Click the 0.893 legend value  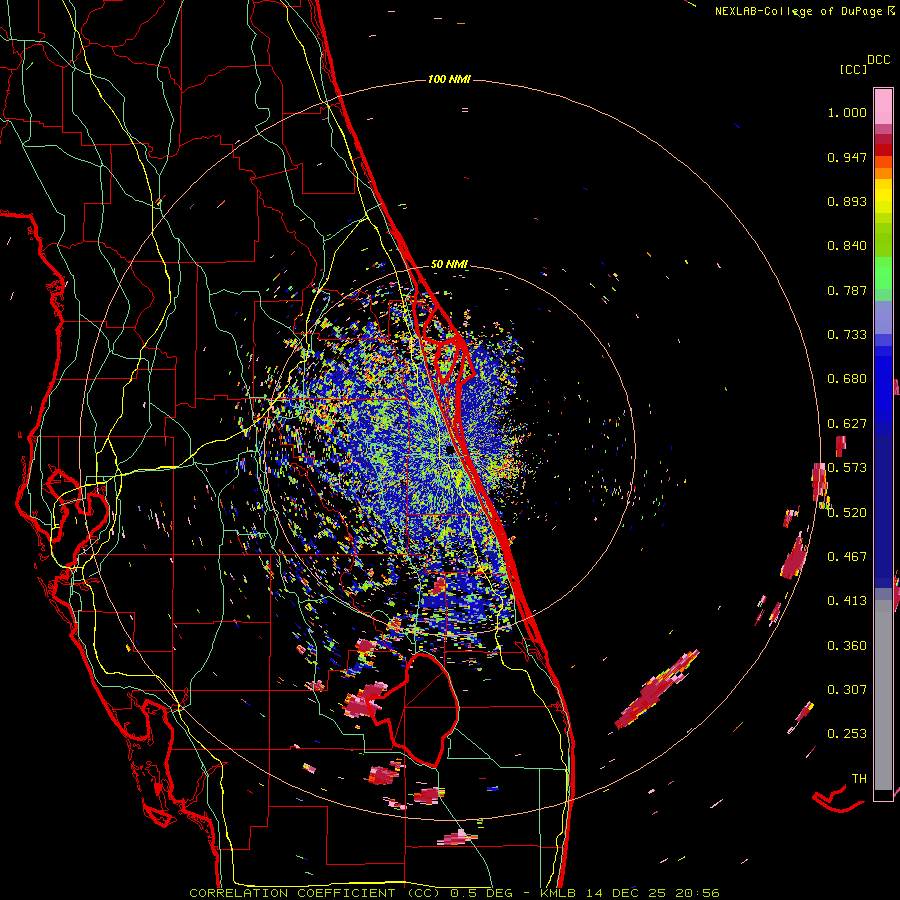point(847,201)
